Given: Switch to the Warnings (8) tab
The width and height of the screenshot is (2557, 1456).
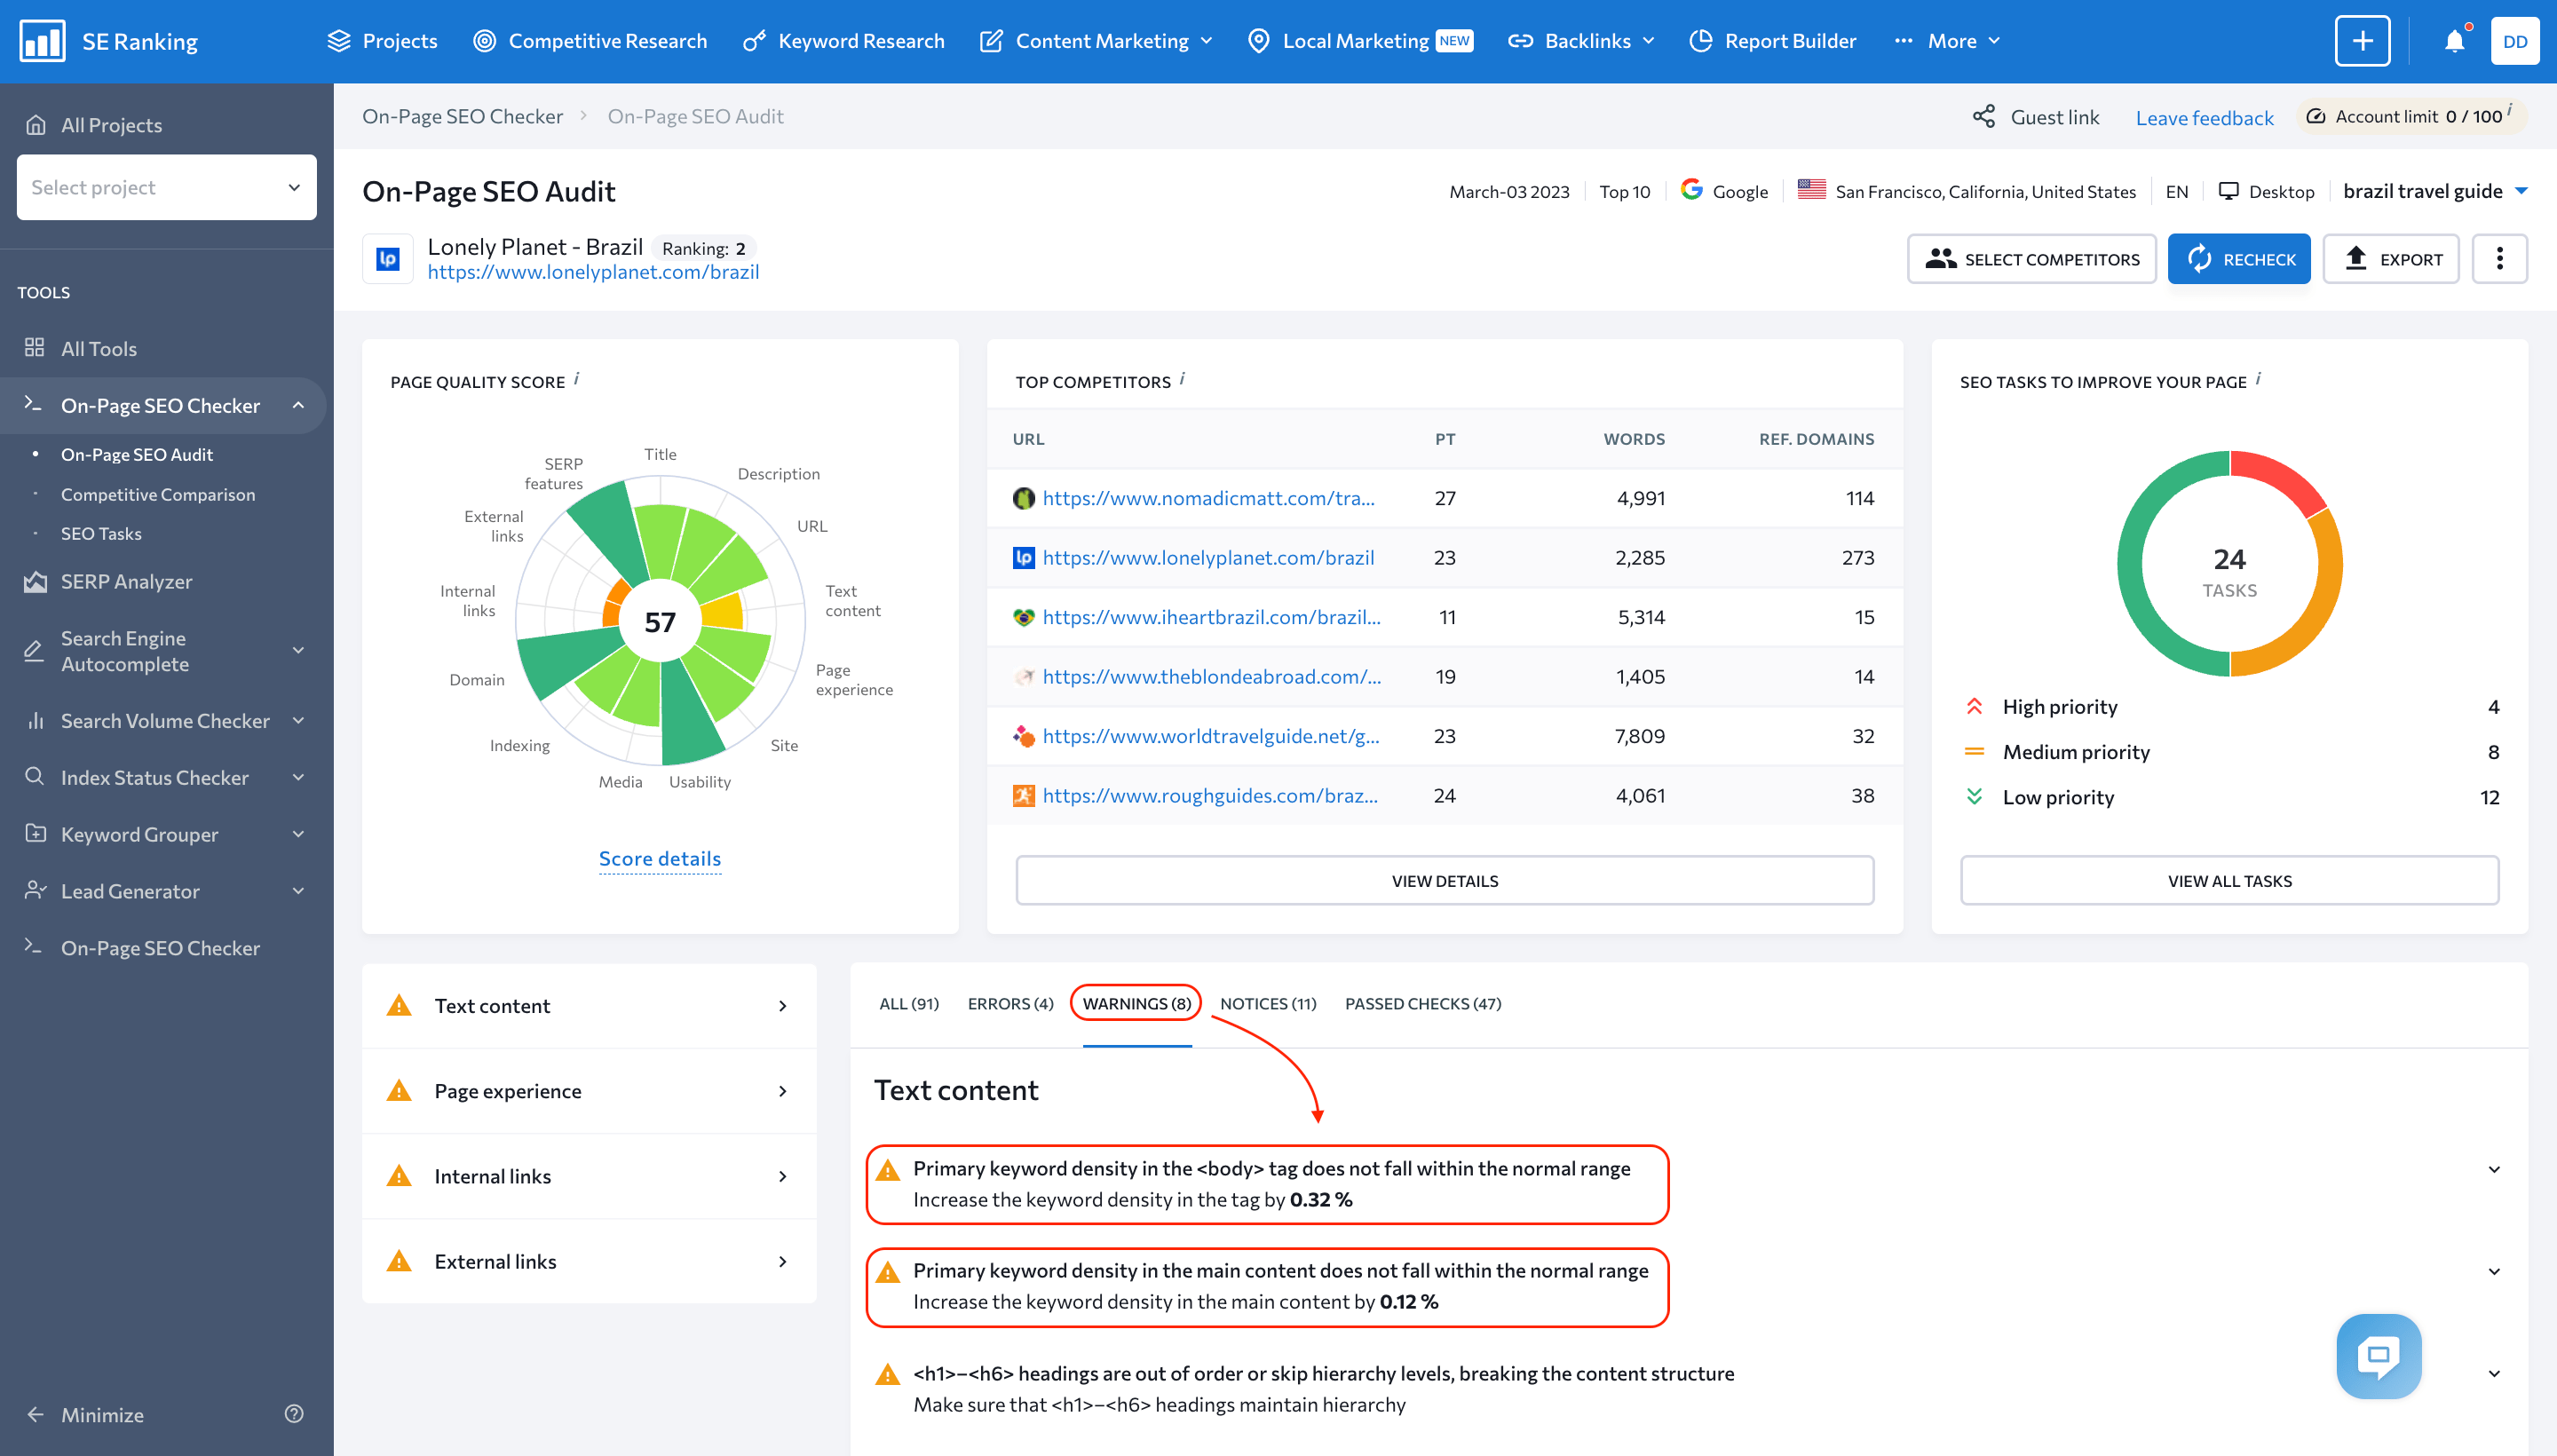Looking at the screenshot, I should click(x=1136, y=1003).
